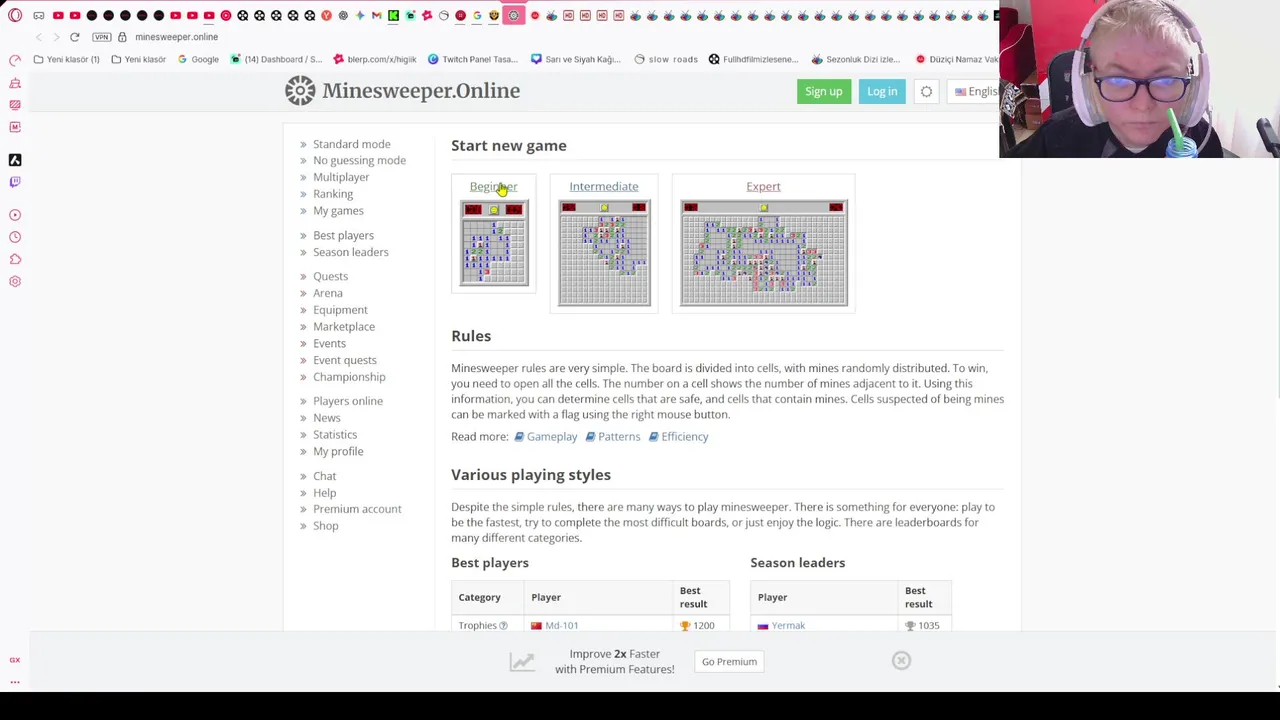Open the Intermediate difficulty link
The height and width of the screenshot is (720, 1280).
(x=603, y=186)
